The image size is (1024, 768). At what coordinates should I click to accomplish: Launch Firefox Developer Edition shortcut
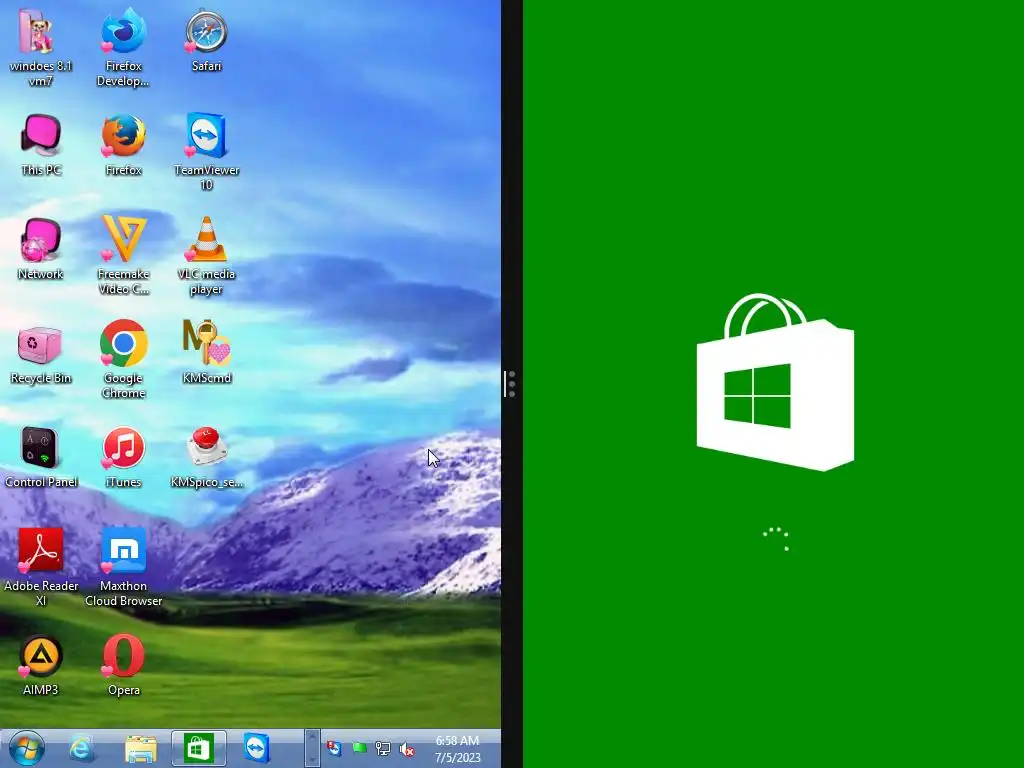pos(123,46)
